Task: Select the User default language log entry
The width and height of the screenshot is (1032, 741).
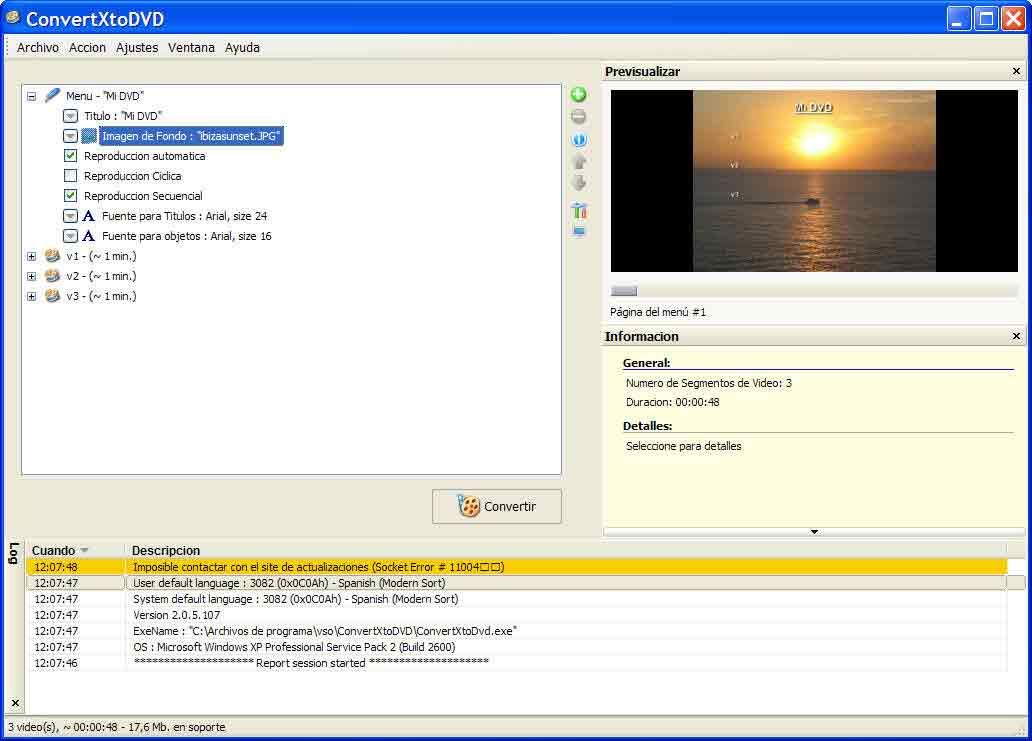Action: pyautogui.click(x=517, y=583)
